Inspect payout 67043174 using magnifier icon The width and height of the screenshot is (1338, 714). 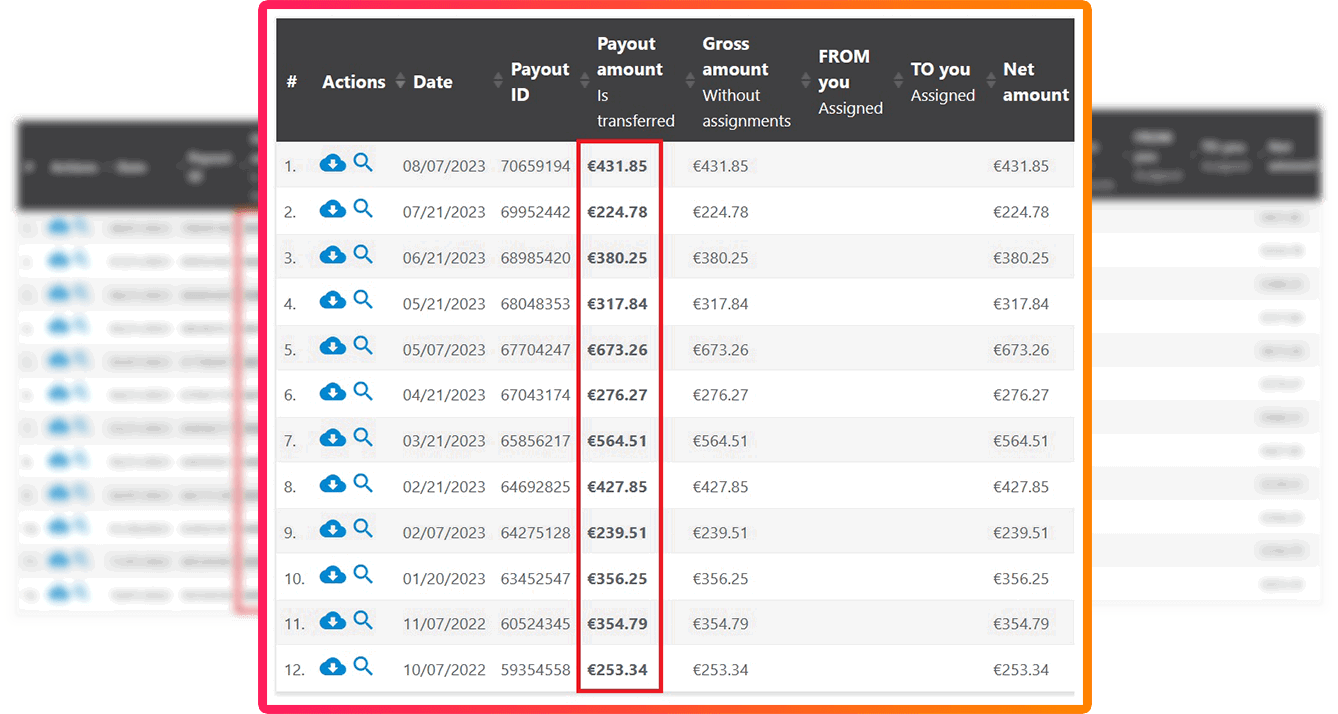[x=363, y=392]
